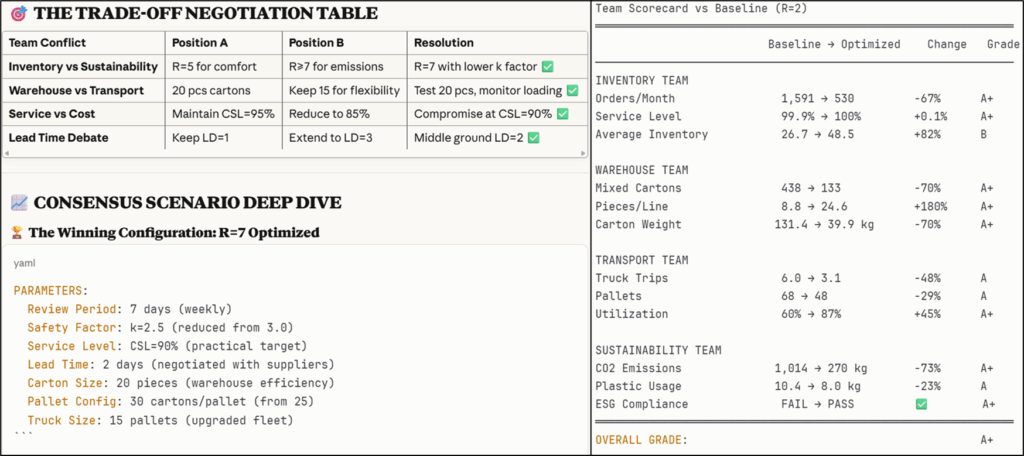
Task: Click the Pallet Config line in yaml block
Action: point(170,401)
